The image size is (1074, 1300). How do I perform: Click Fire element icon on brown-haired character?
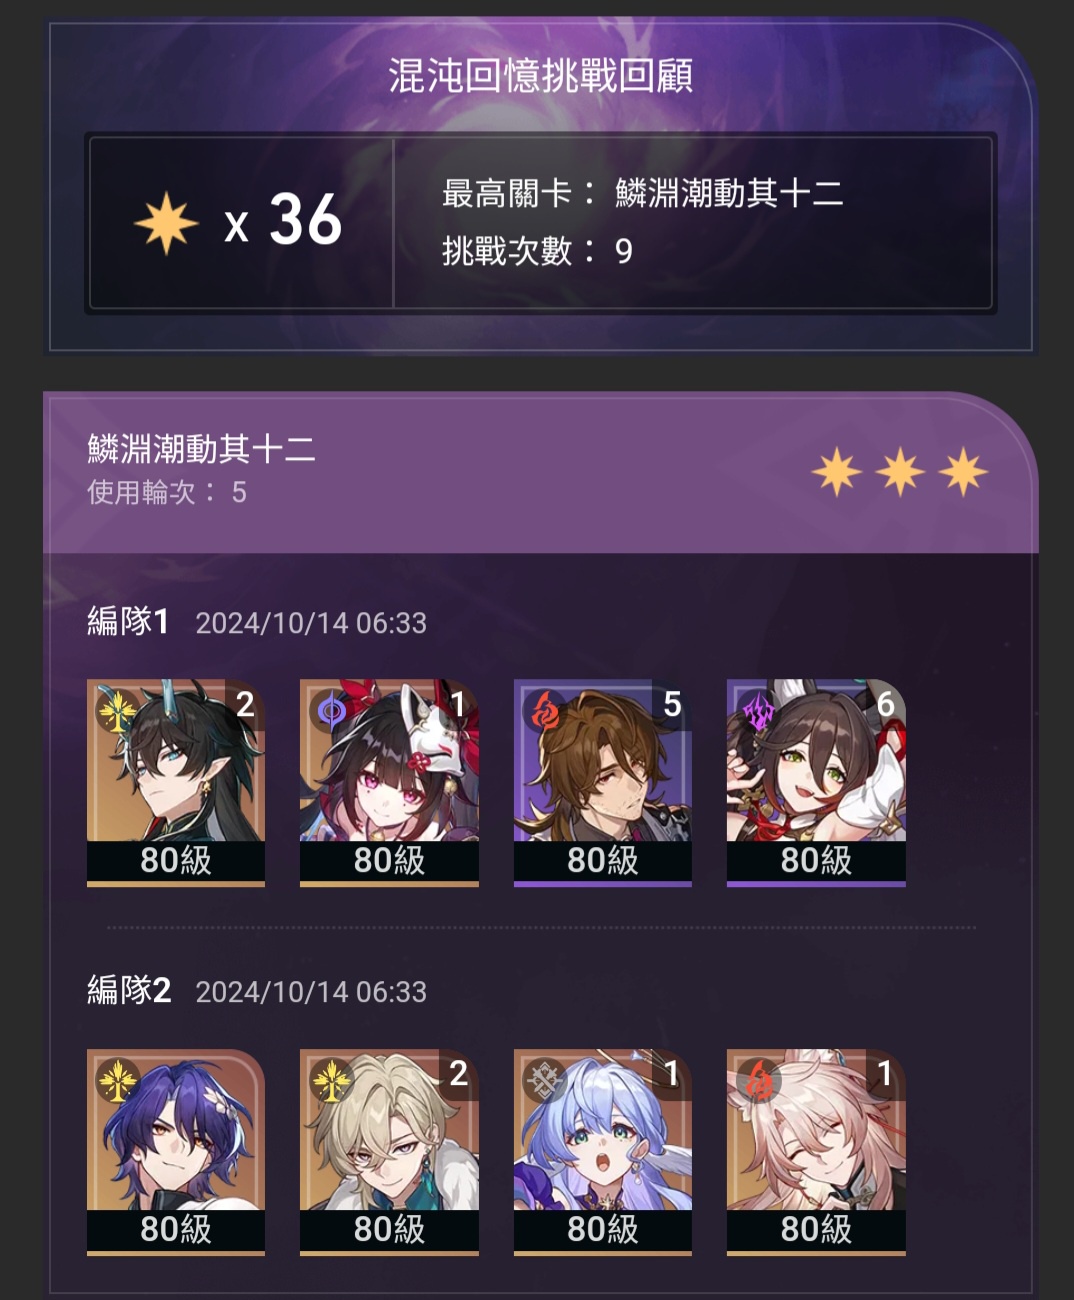(x=545, y=711)
